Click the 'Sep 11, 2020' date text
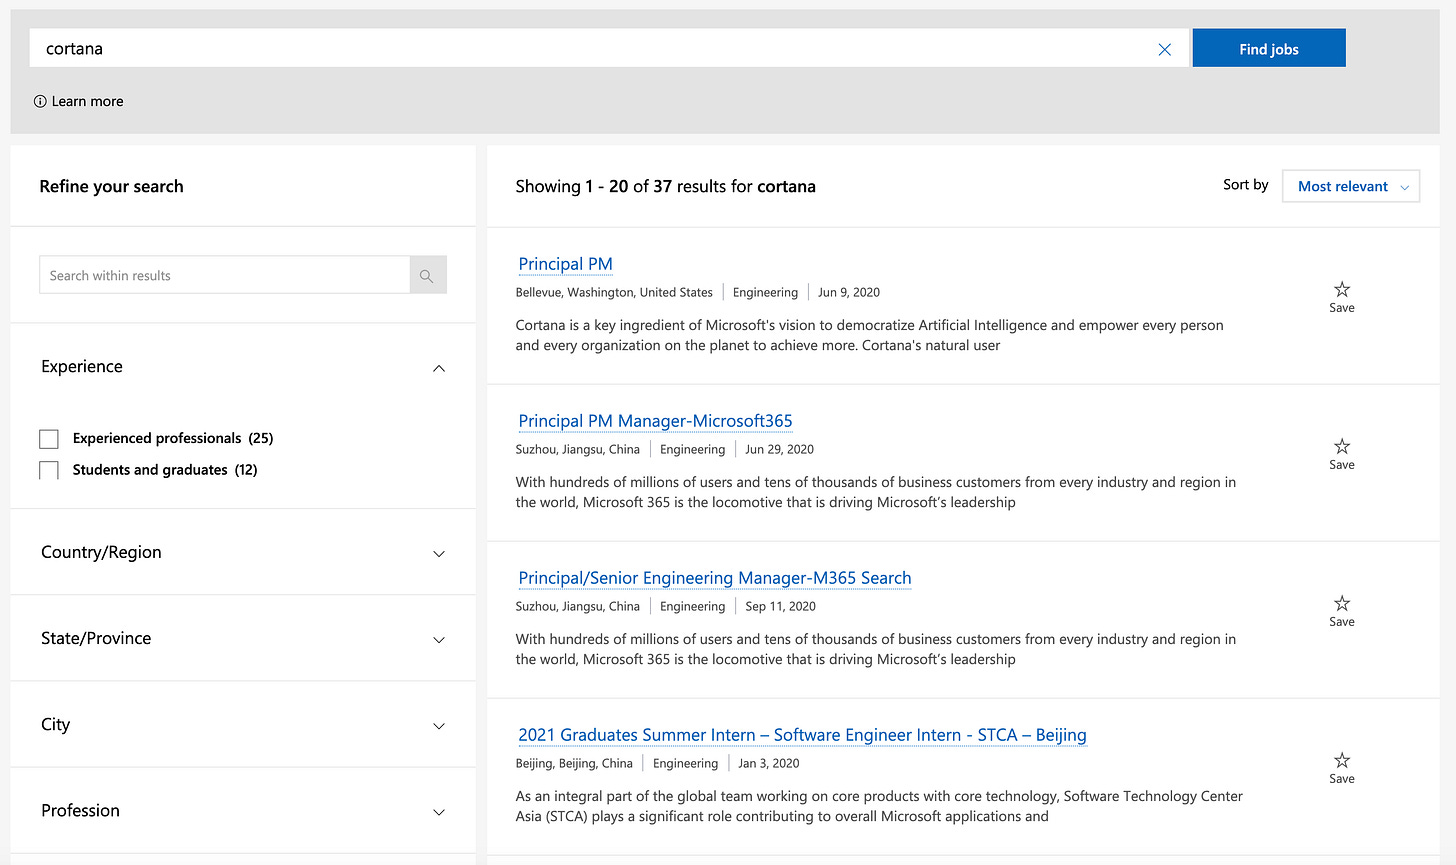The image size is (1456, 865). (x=780, y=606)
